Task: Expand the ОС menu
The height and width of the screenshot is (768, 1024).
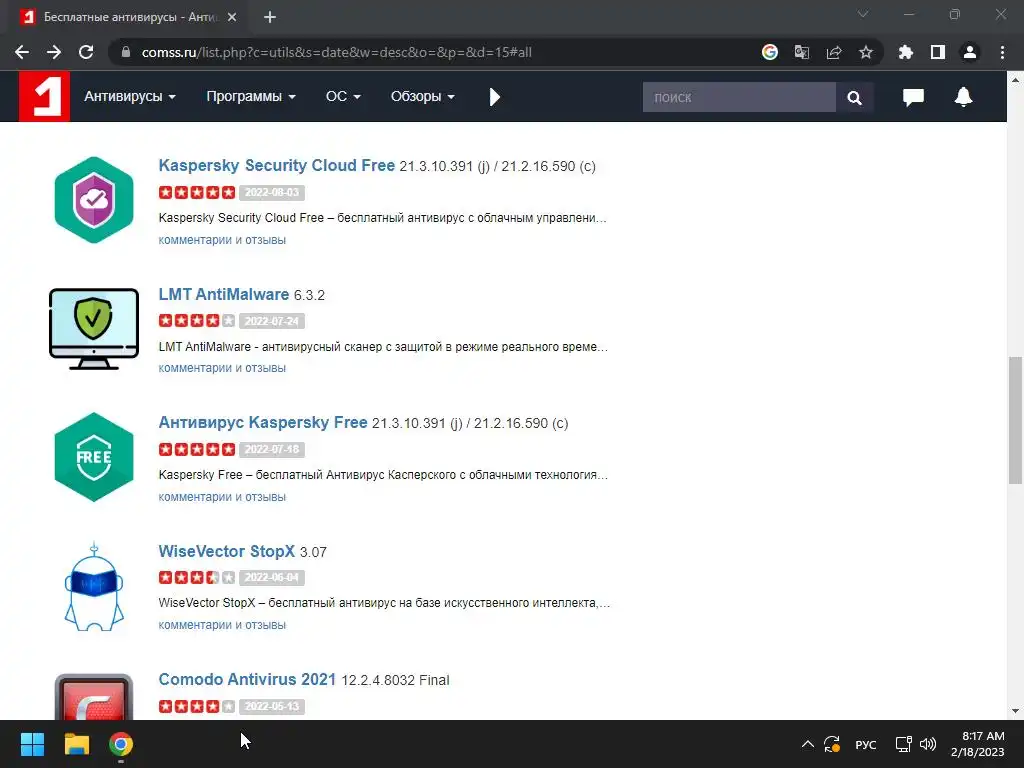Action: click(x=343, y=97)
